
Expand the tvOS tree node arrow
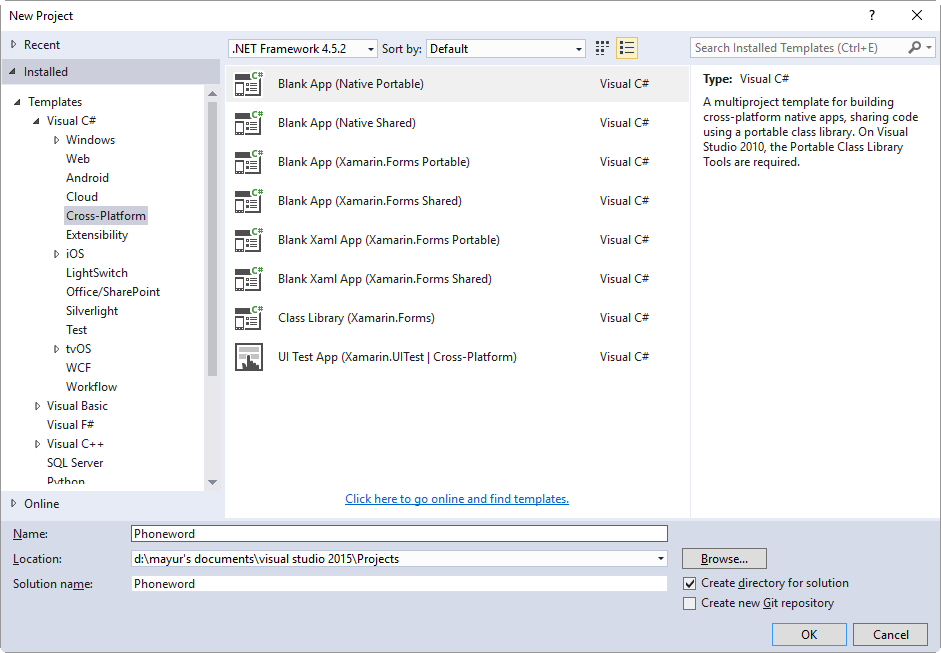click(56, 349)
